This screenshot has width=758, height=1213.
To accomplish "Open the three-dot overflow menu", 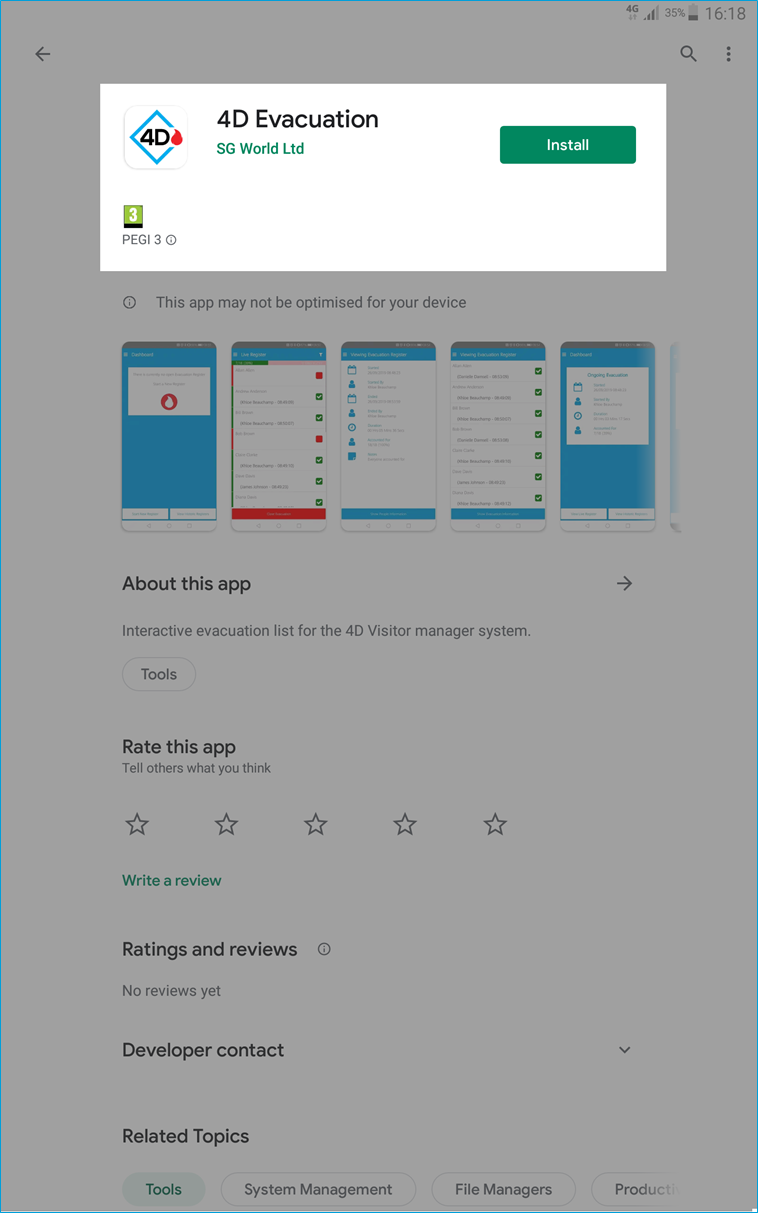I will (x=729, y=54).
